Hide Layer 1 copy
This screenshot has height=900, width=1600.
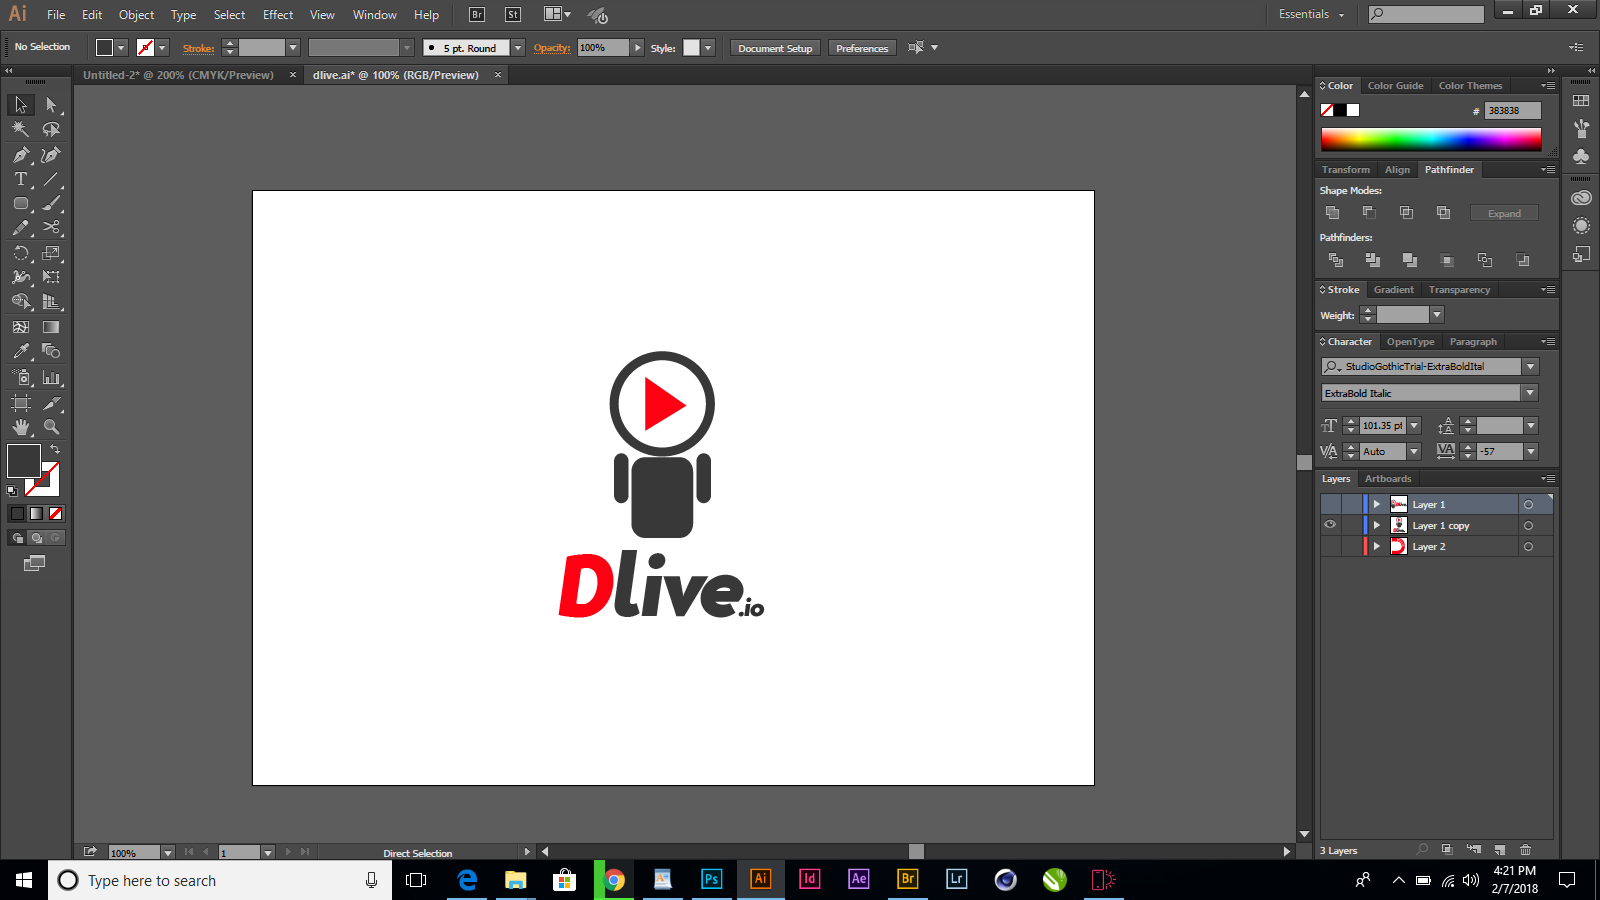click(x=1330, y=525)
